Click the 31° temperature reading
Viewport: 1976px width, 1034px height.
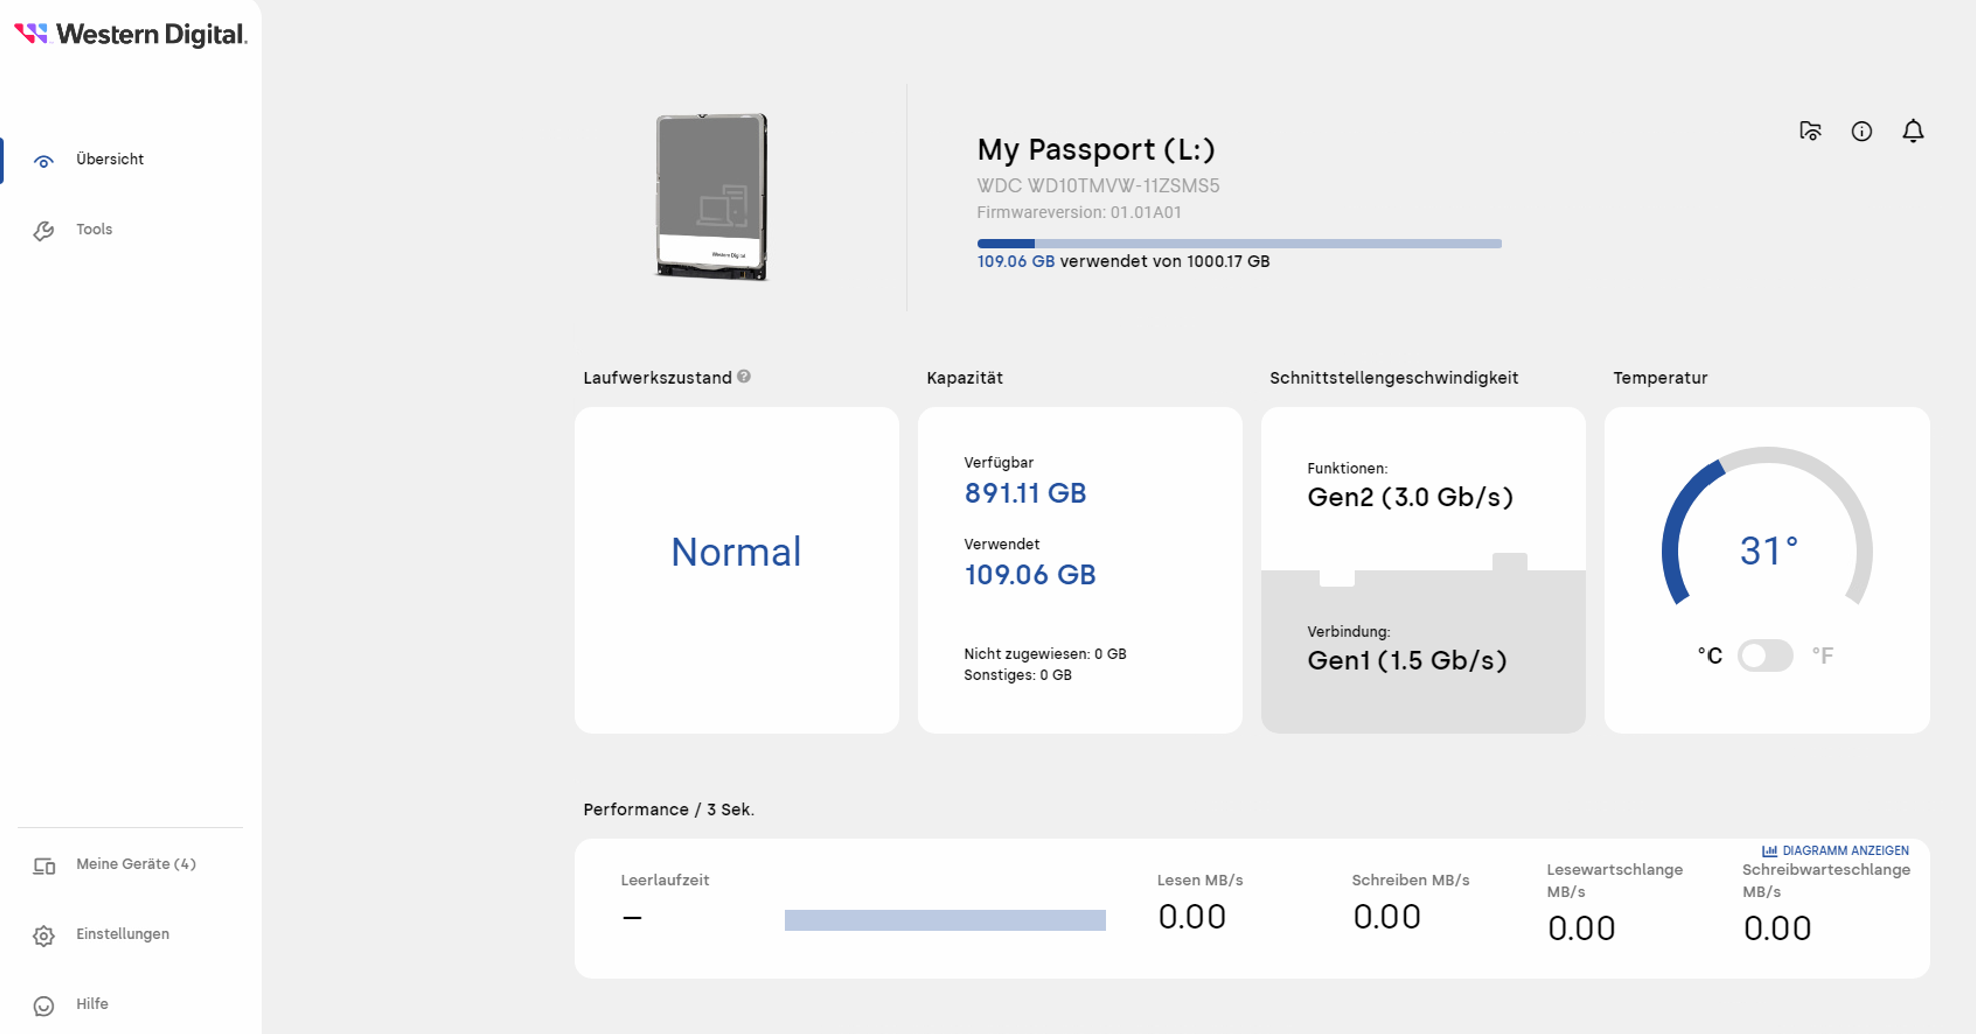tap(1769, 551)
